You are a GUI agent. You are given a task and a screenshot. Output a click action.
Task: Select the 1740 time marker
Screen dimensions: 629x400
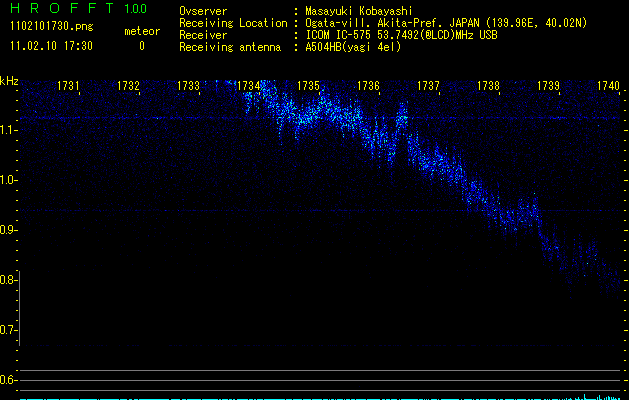[608, 86]
